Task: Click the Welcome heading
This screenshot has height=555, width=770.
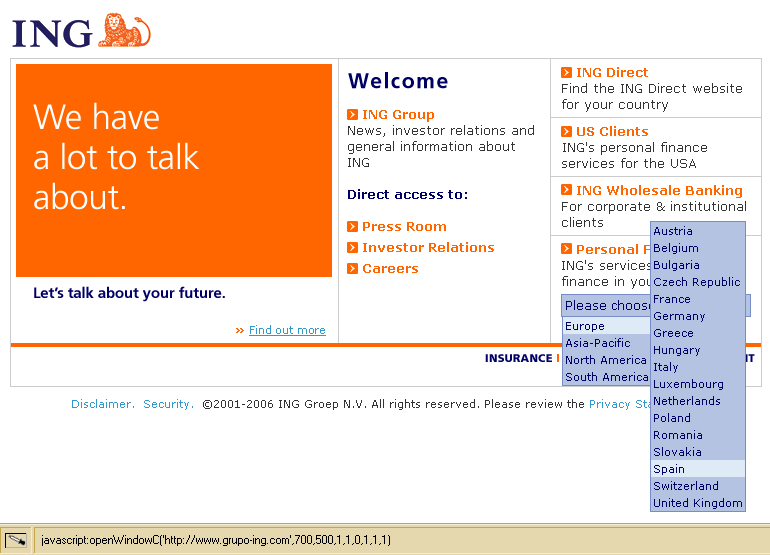Action: tap(398, 81)
